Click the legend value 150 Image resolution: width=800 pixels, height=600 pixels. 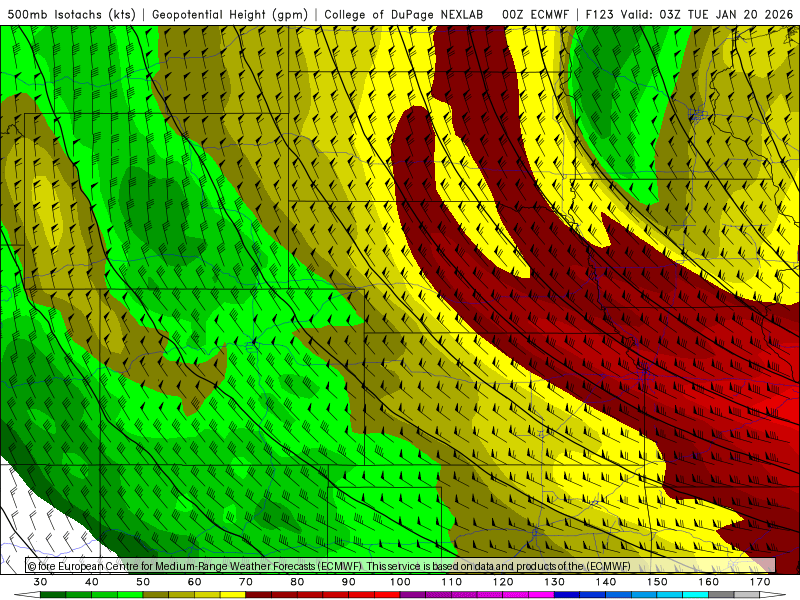coord(658,582)
